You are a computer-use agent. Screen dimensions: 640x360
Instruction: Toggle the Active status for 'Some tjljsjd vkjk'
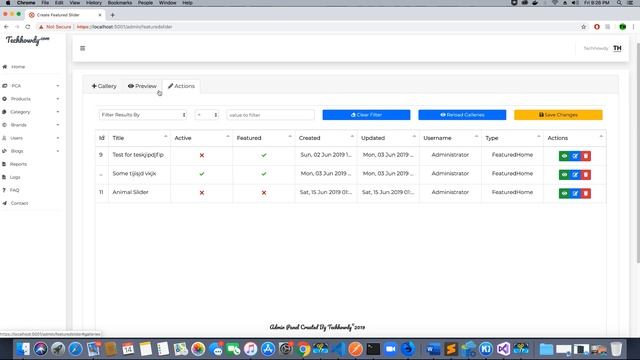(x=202, y=174)
